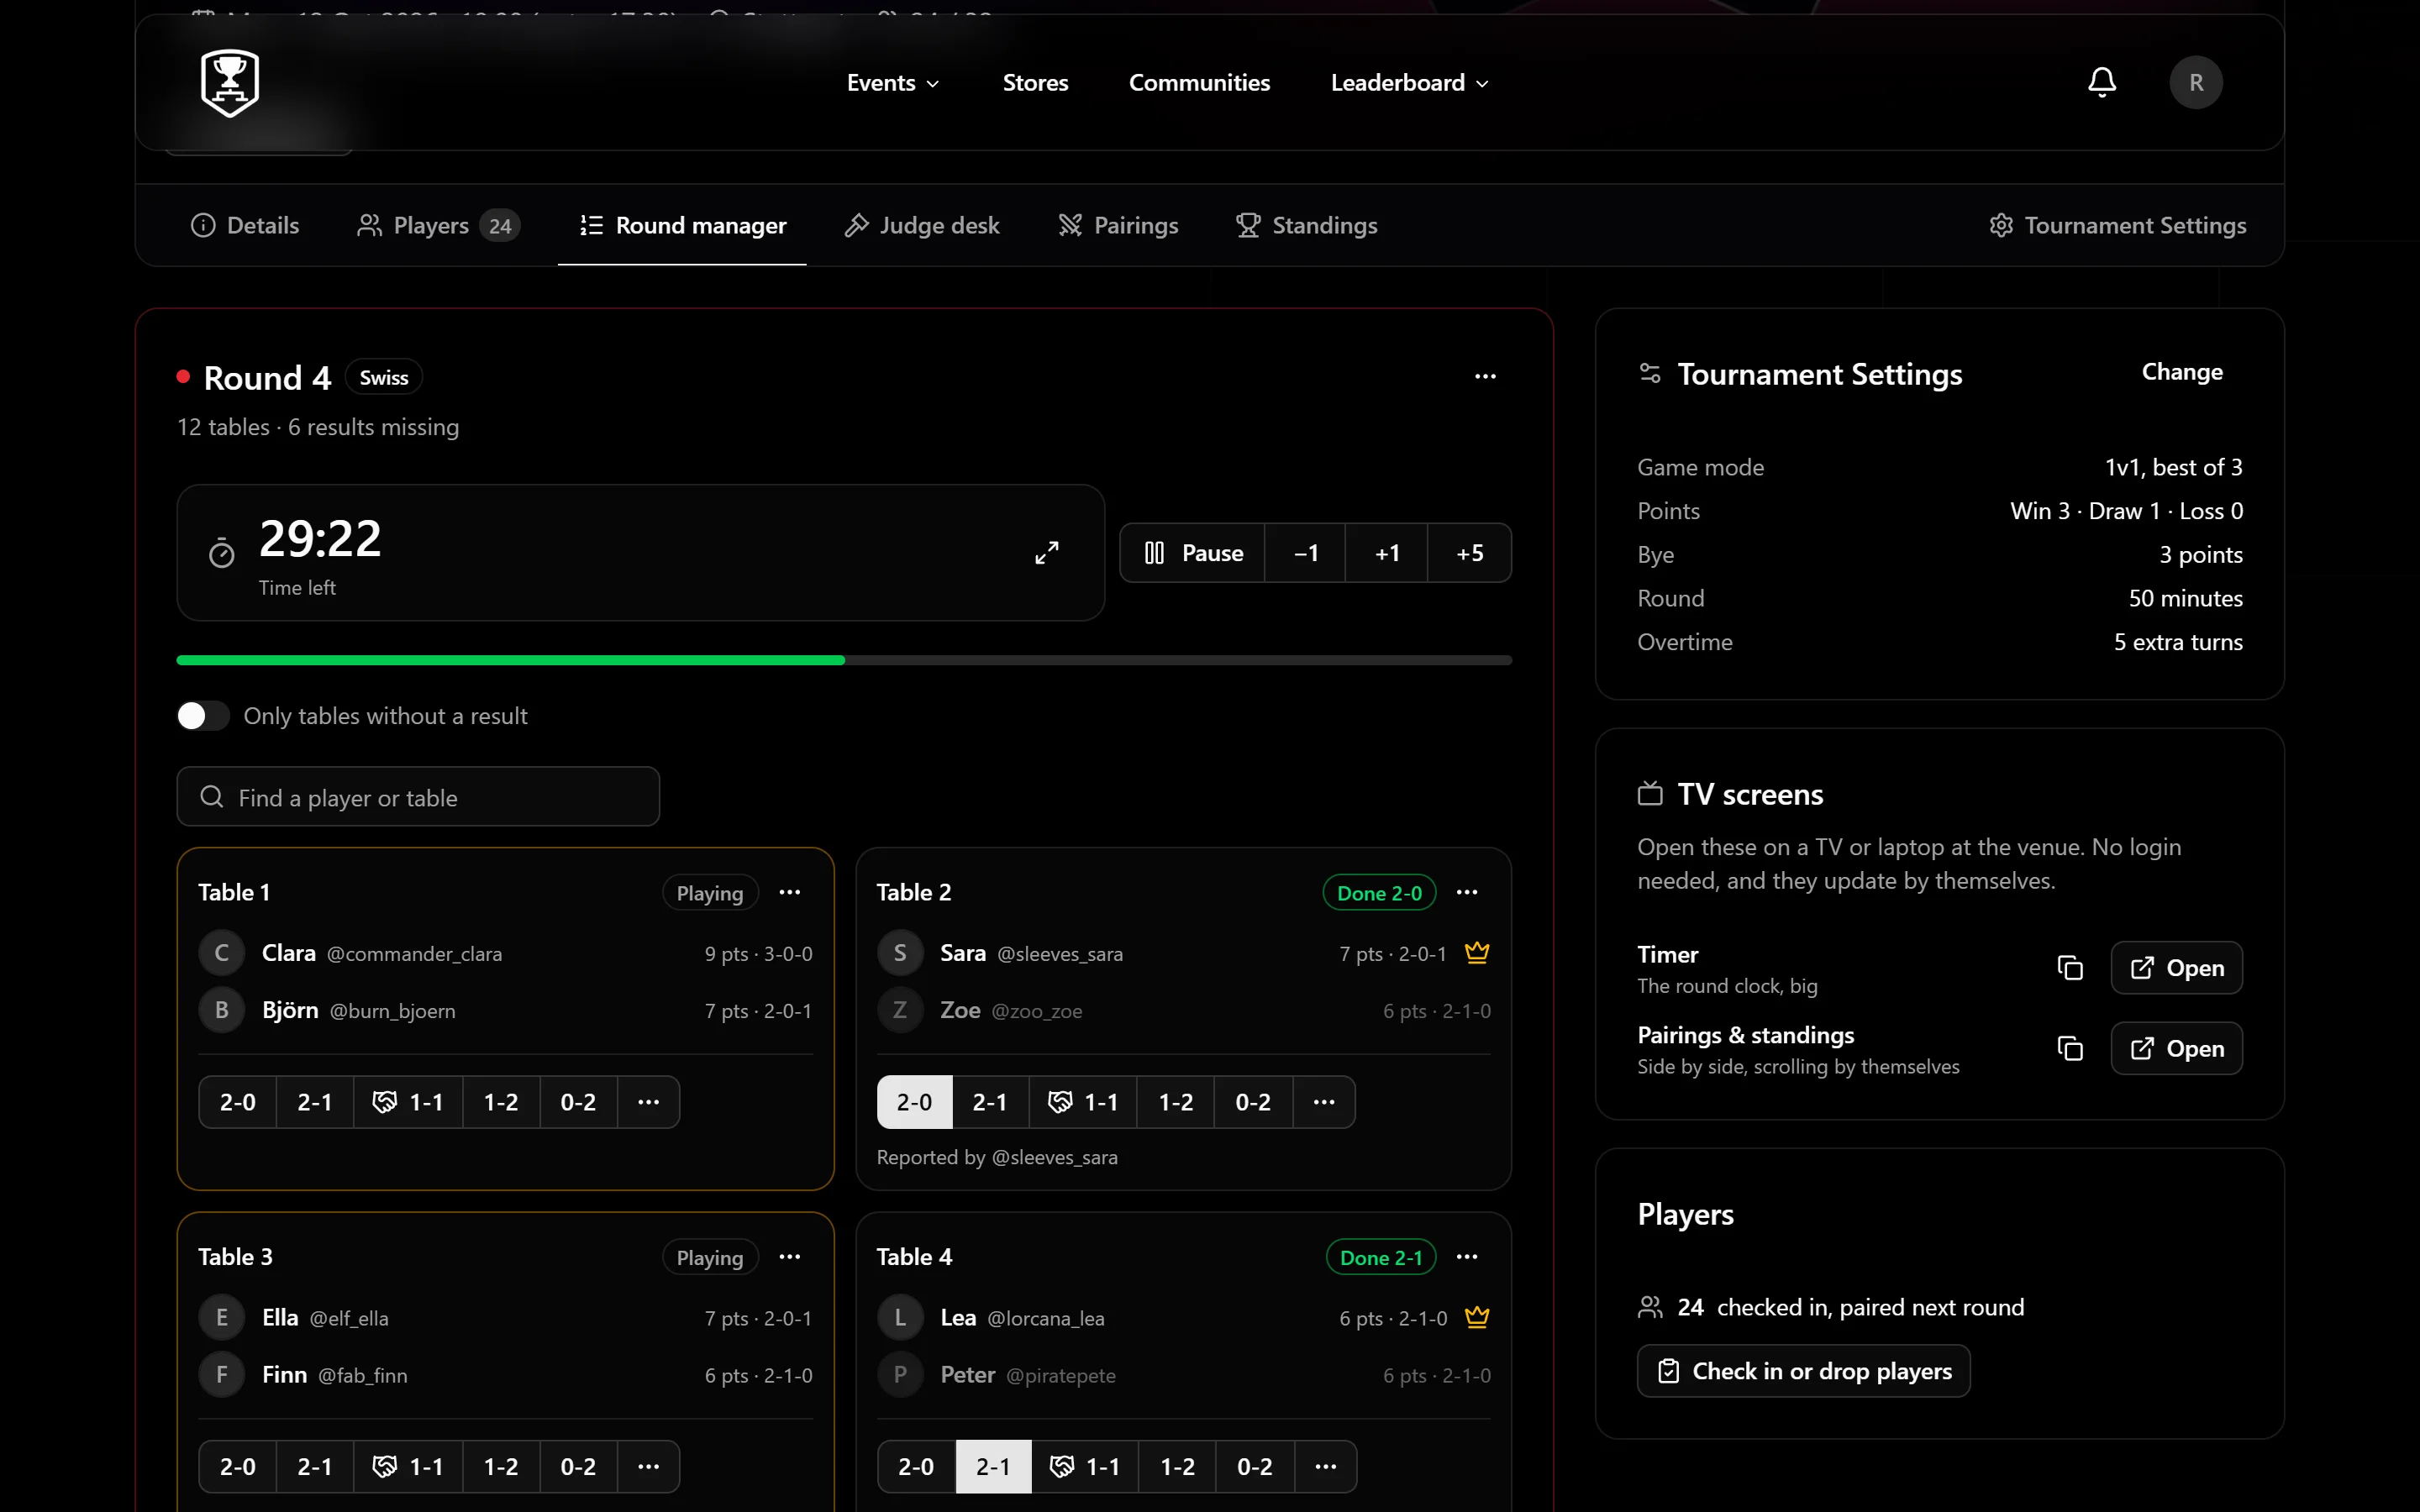Show more result options for Table 1
Image resolution: width=2420 pixels, height=1512 pixels.
[648, 1102]
